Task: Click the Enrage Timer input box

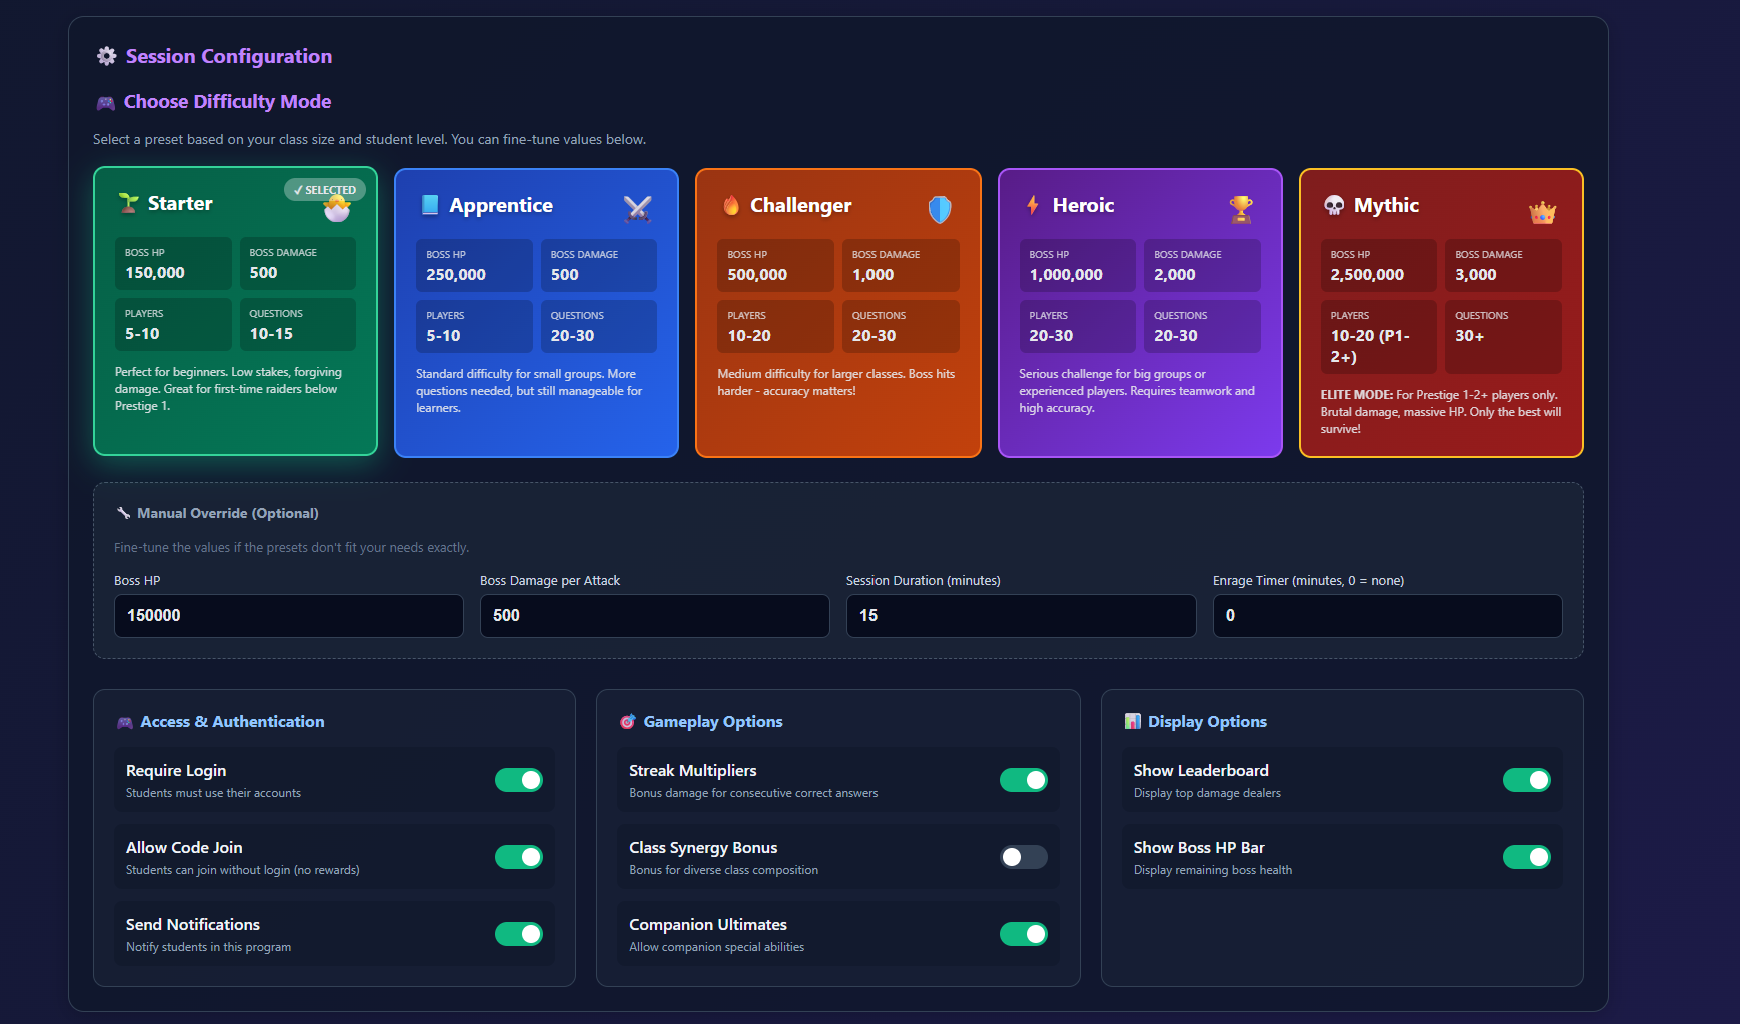Action: (x=1386, y=616)
